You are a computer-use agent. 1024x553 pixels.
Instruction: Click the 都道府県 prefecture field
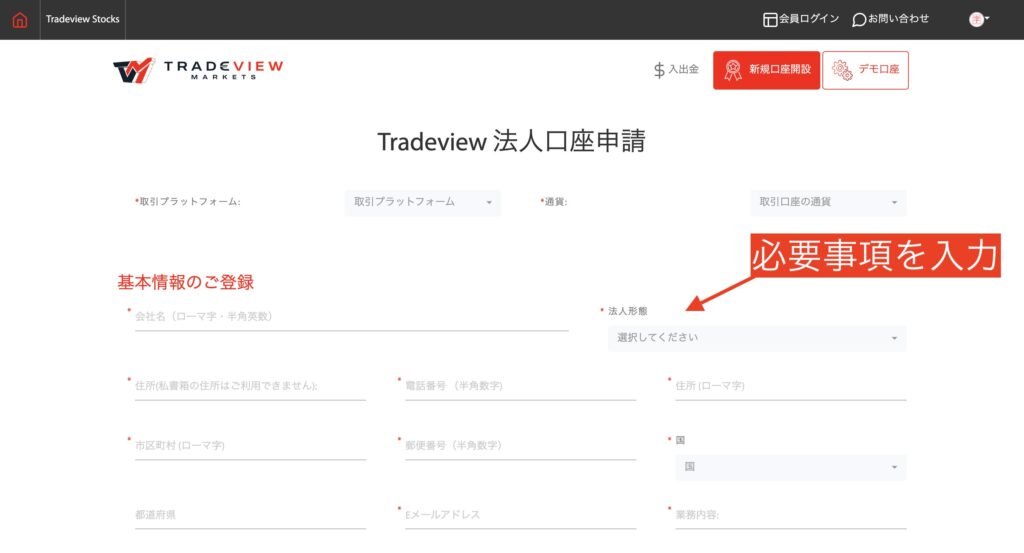pyautogui.click(x=250, y=516)
